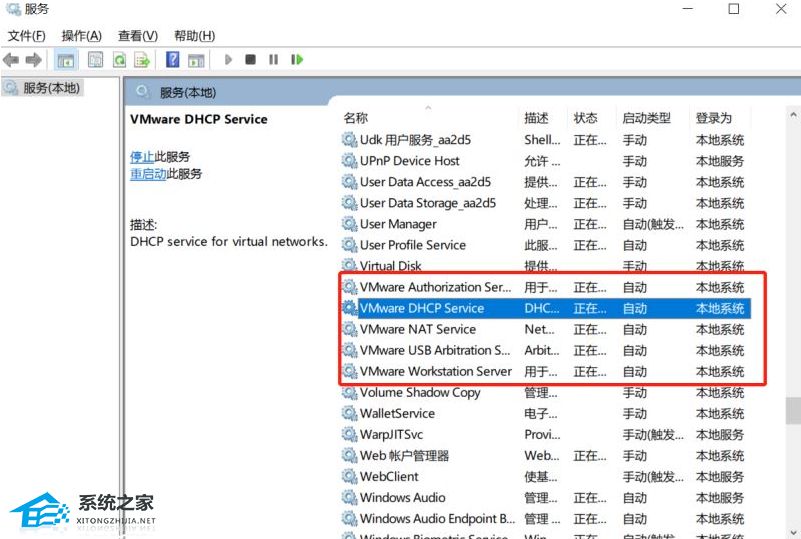Click the Forward arrow in the toolbar
This screenshot has width=801, height=539.
click(33, 60)
